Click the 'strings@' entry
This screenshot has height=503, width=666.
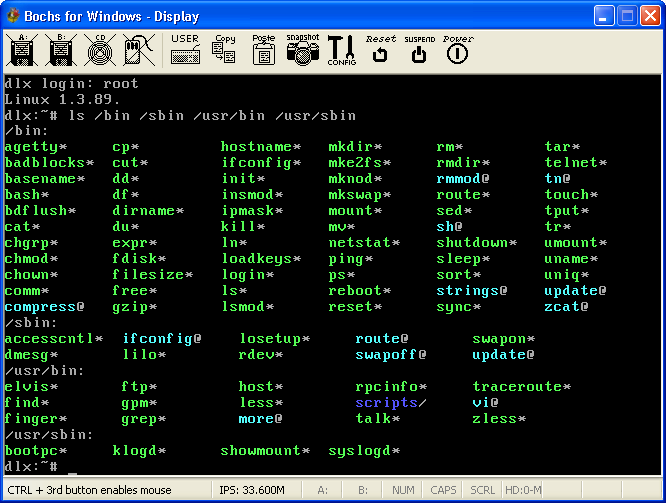click(472, 291)
